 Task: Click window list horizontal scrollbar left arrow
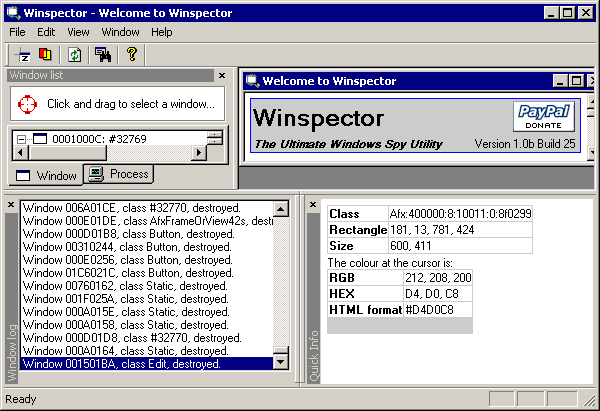pyautogui.click(x=20, y=153)
